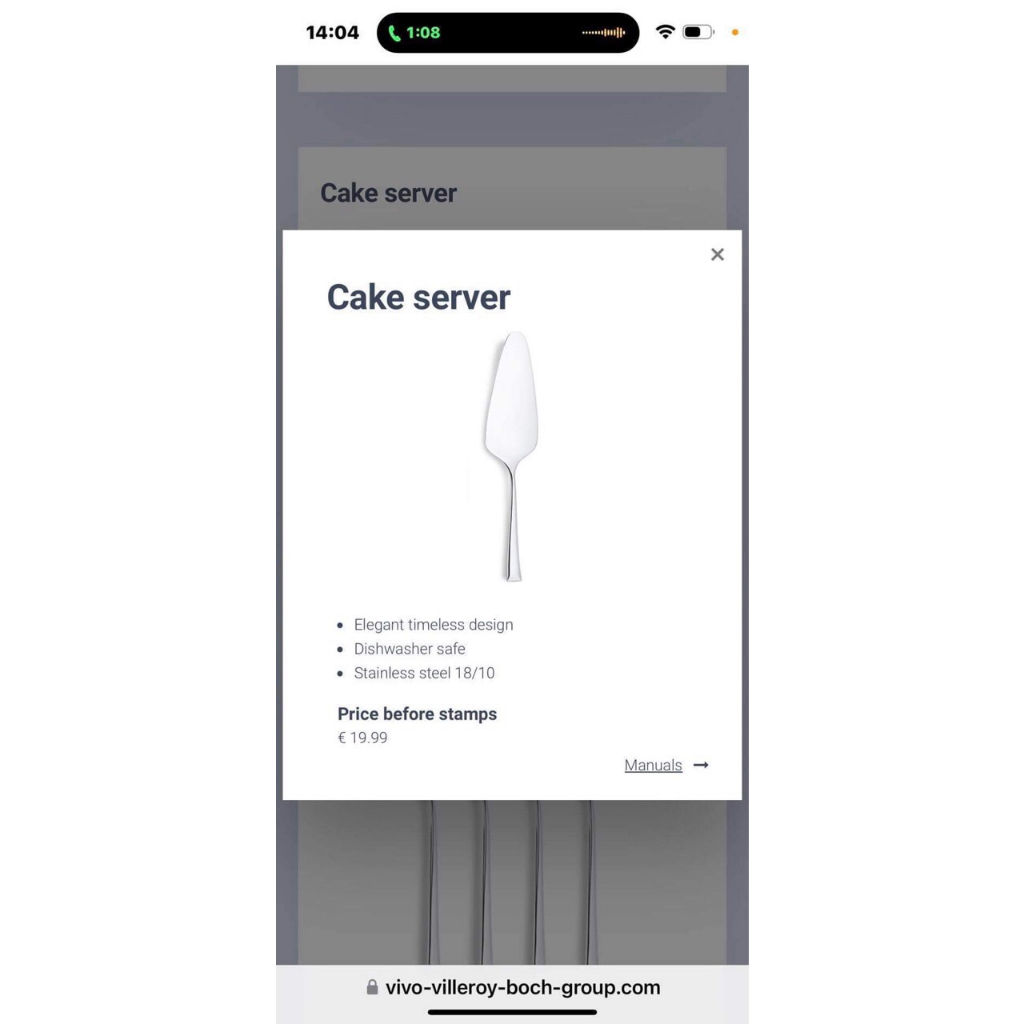Viewport: 1024px width, 1024px height.
Task: Tap the Price before stamps label
Action: point(417,714)
